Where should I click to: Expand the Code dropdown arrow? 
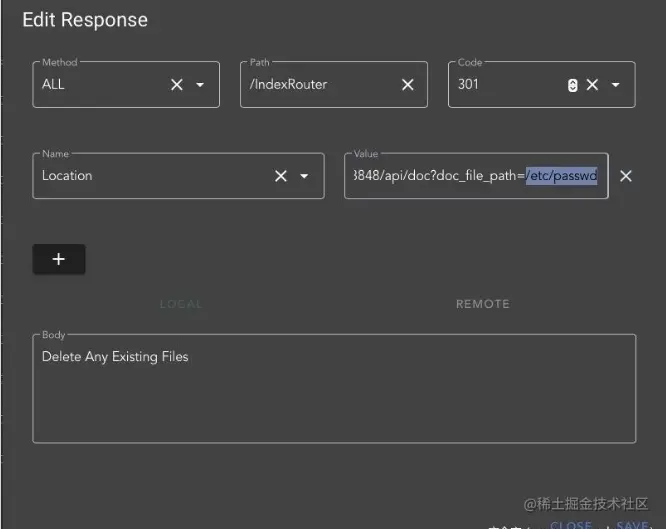pos(615,85)
